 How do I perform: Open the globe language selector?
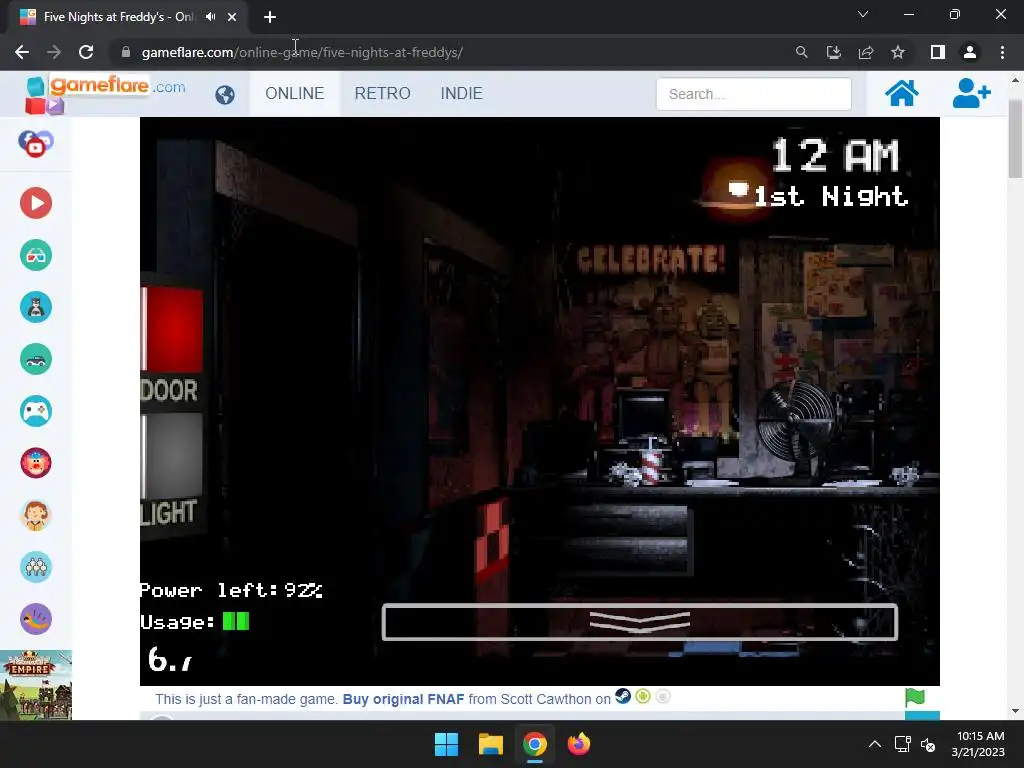point(225,95)
